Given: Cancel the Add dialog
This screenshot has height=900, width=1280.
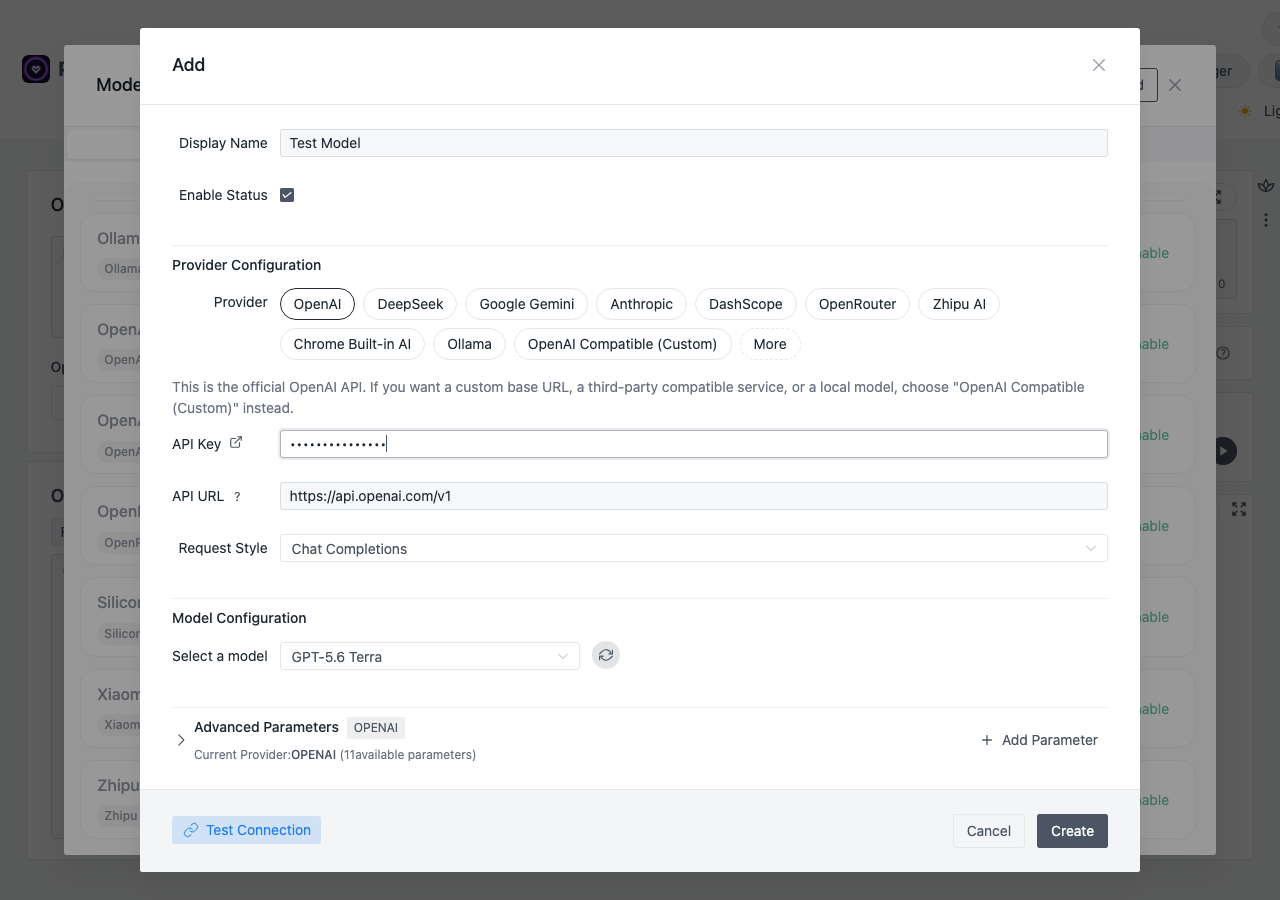Looking at the screenshot, I should pos(989,831).
